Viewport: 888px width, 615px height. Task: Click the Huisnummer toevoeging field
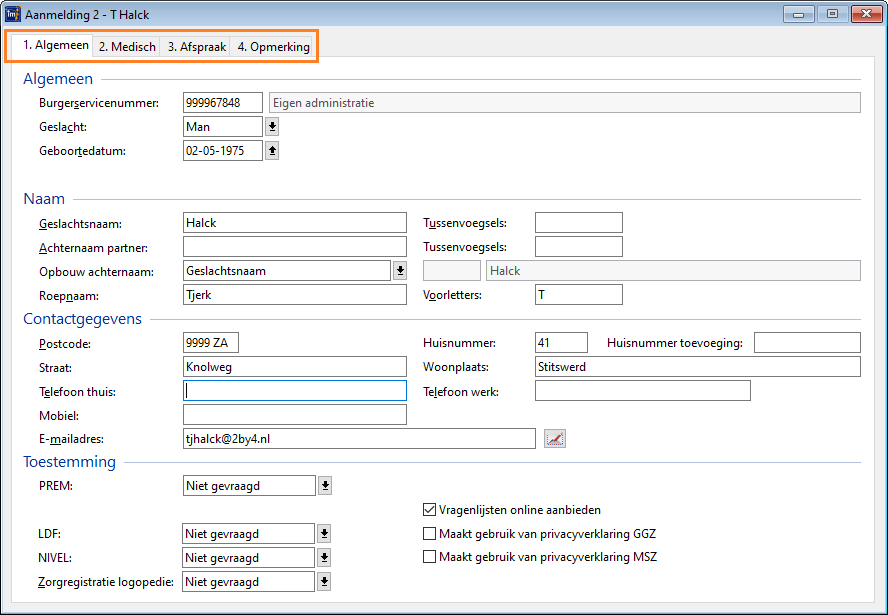pyautogui.click(x=806, y=343)
